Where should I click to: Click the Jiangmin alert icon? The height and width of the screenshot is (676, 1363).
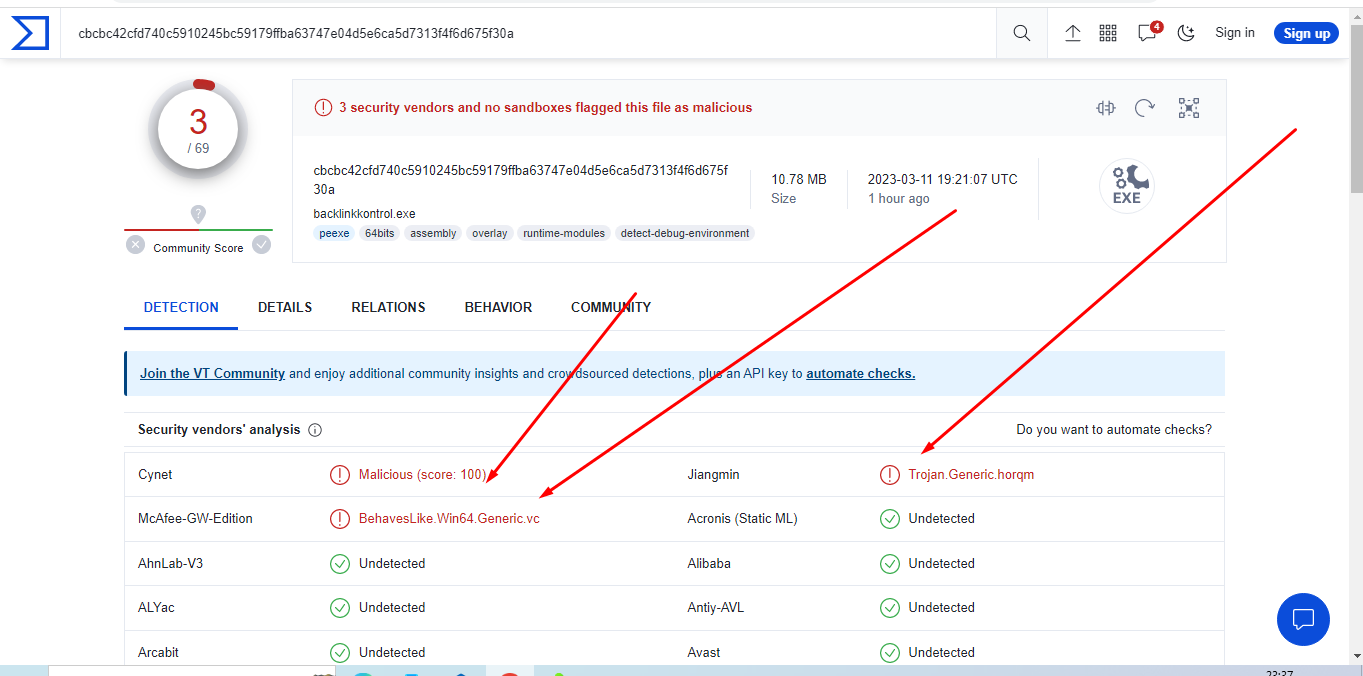click(890, 475)
